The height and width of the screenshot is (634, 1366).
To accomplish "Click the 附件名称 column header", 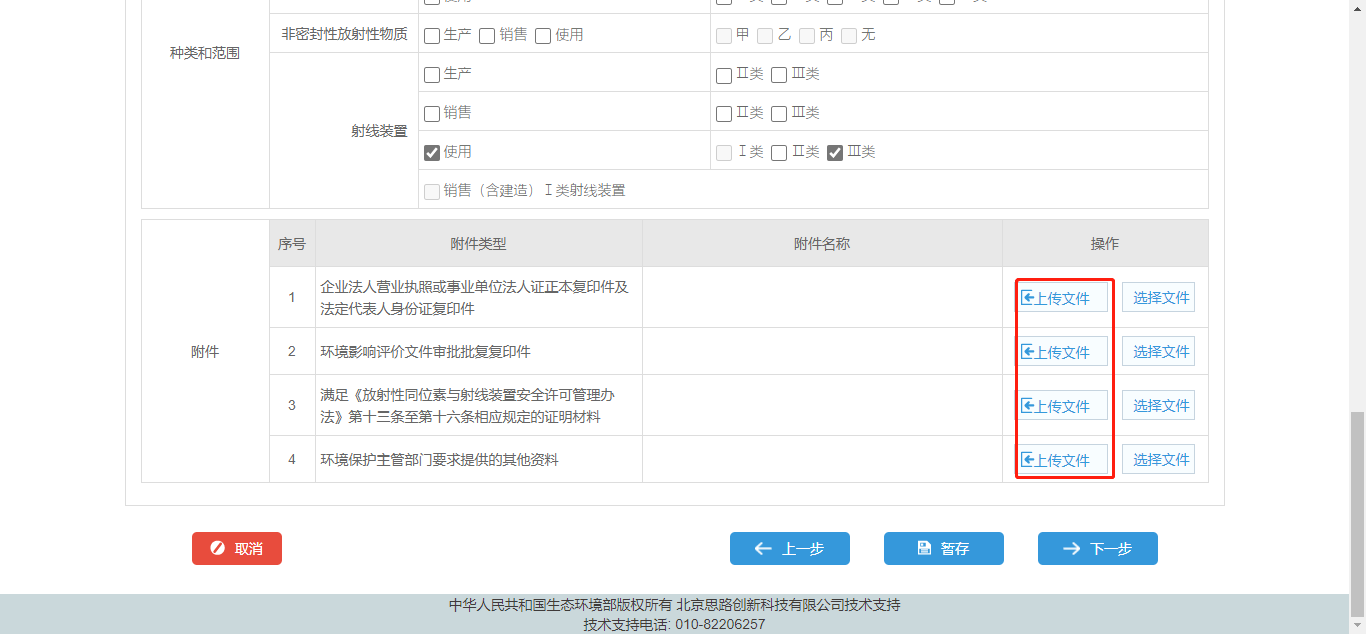I will click(x=822, y=243).
